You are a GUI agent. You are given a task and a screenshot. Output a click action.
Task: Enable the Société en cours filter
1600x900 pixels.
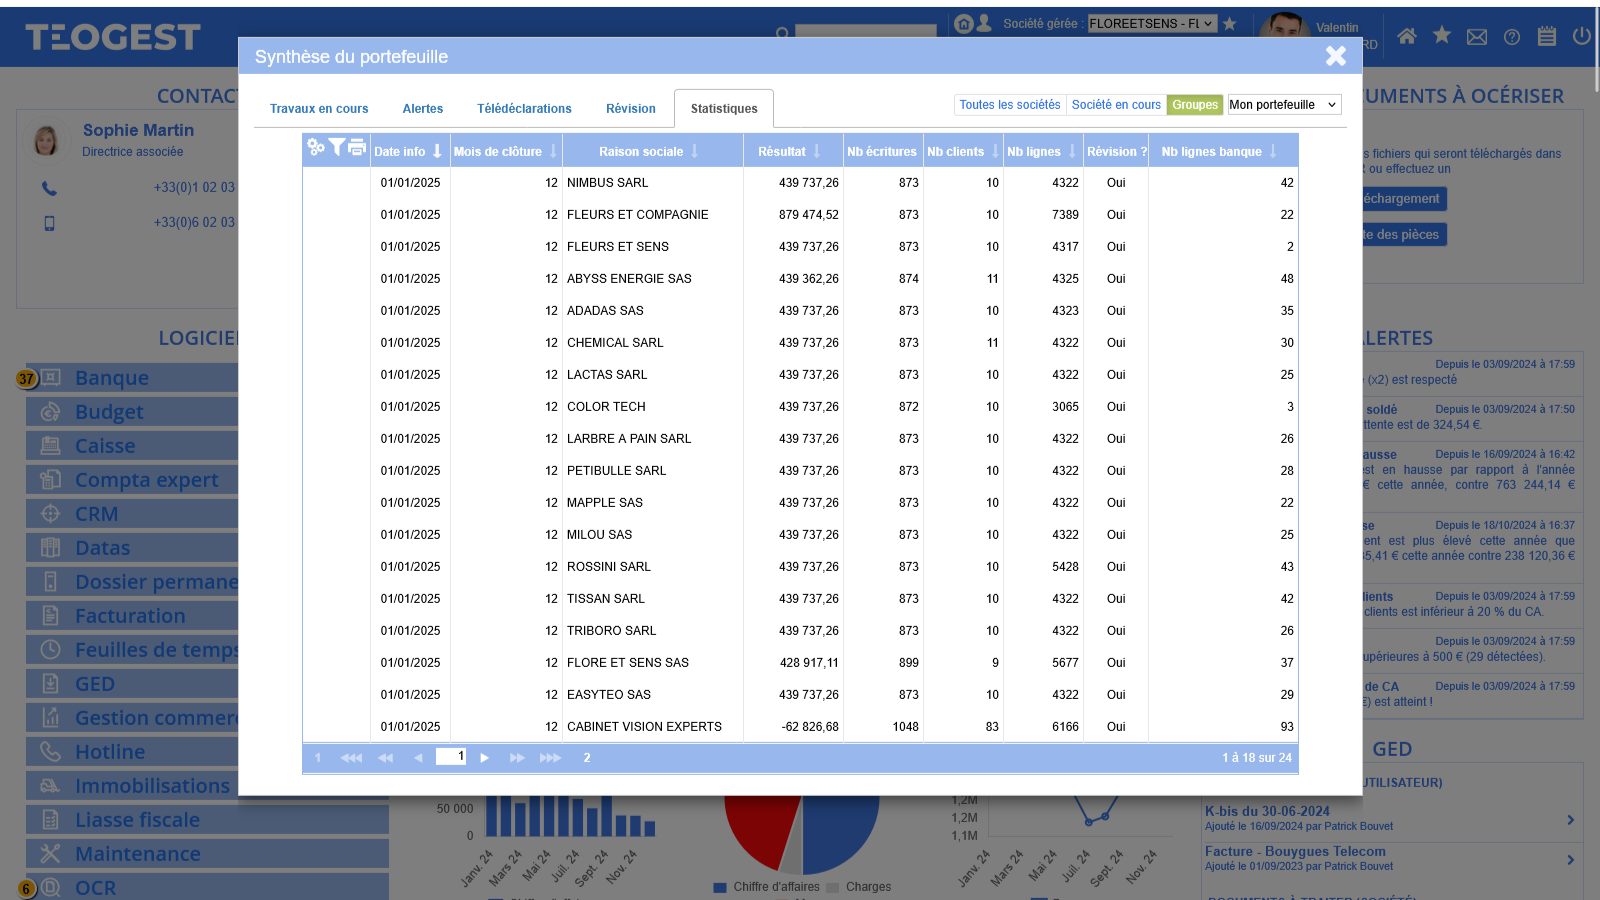tap(1116, 105)
